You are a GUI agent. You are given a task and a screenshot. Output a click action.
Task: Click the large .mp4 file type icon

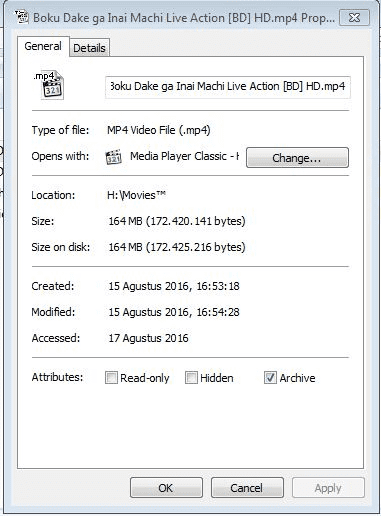[x=50, y=85]
